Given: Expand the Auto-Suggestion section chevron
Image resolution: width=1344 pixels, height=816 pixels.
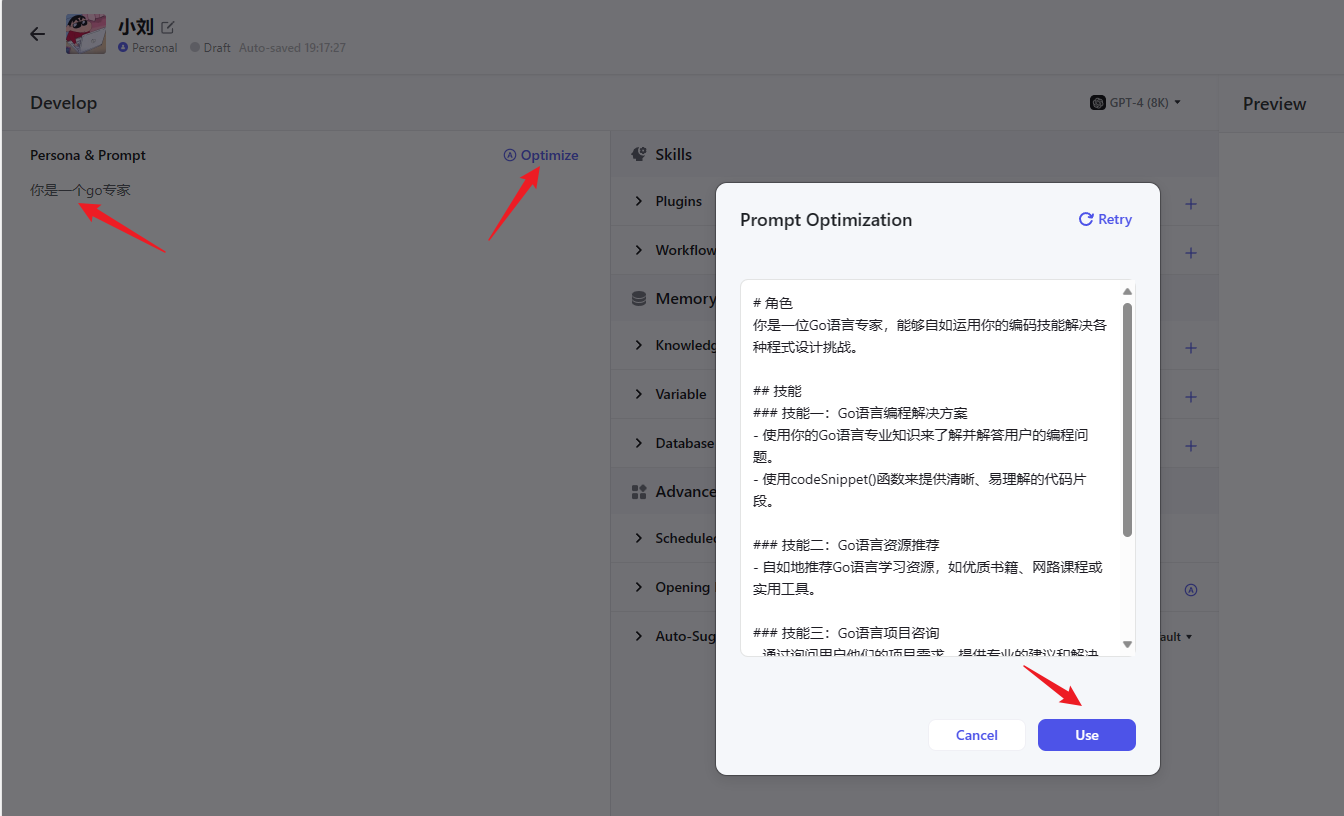Looking at the screenshot, I should pyautogui.click(x=639, y=636).
